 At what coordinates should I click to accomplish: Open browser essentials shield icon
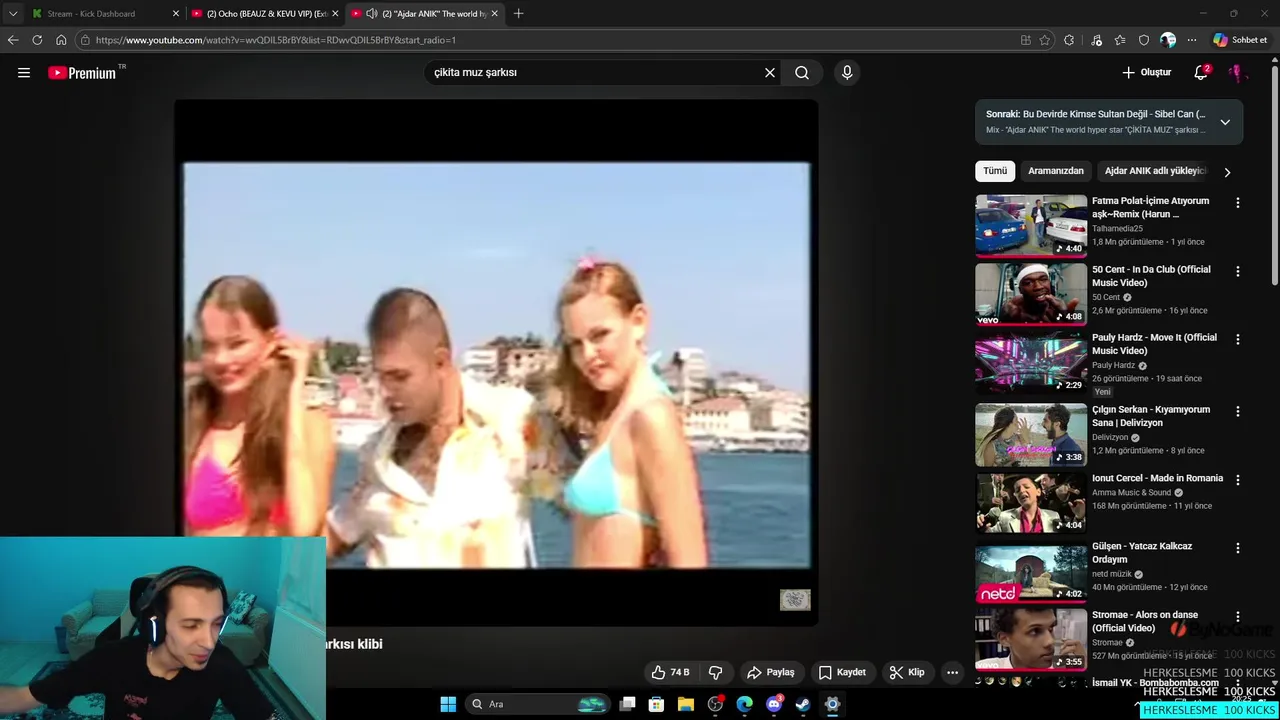tap(1144, 40)
